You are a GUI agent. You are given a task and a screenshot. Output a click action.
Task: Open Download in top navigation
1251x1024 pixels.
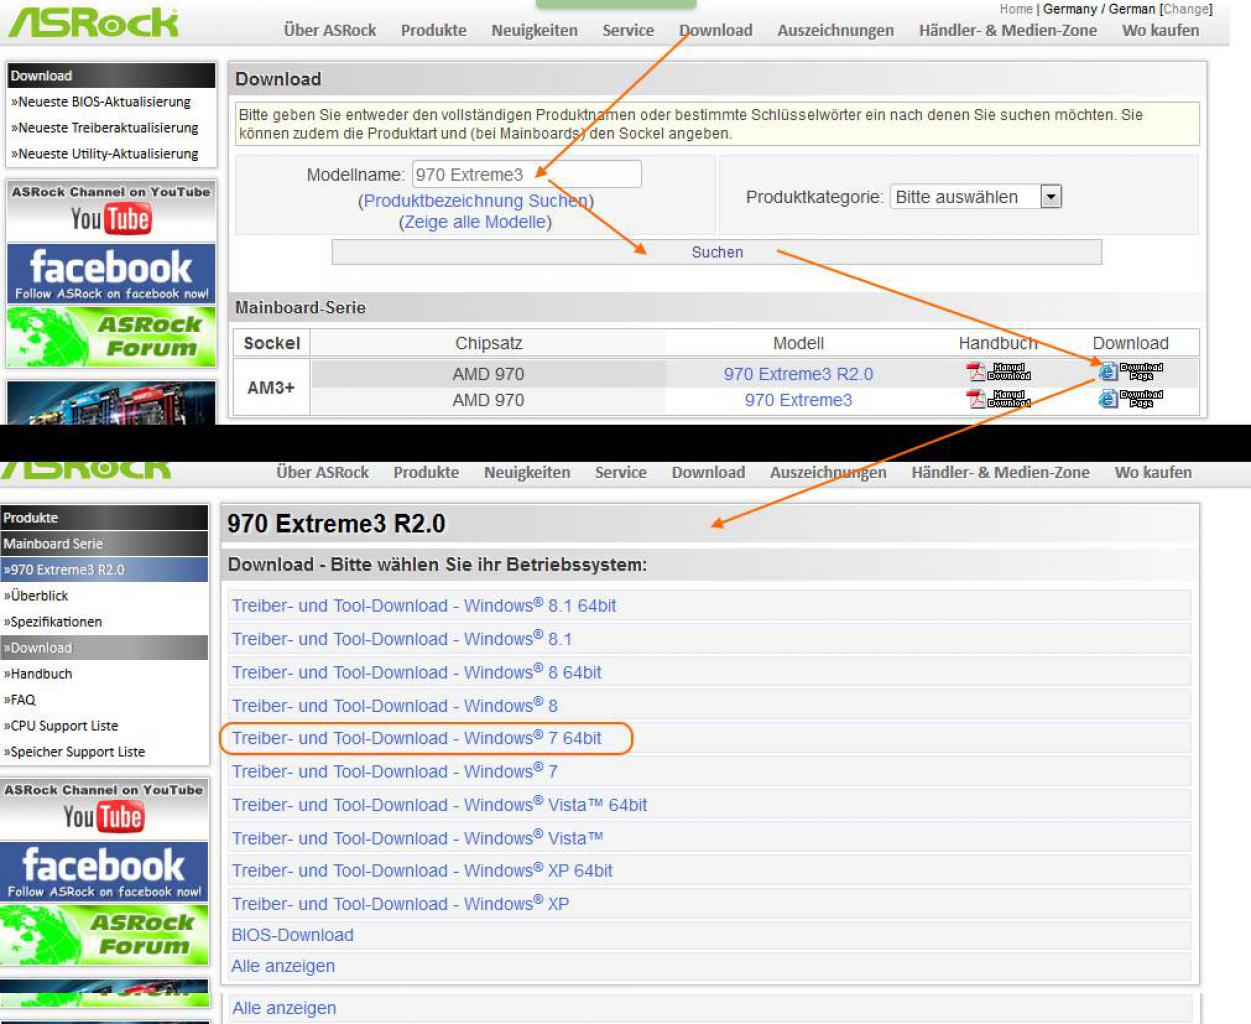[x=716, y=30]
